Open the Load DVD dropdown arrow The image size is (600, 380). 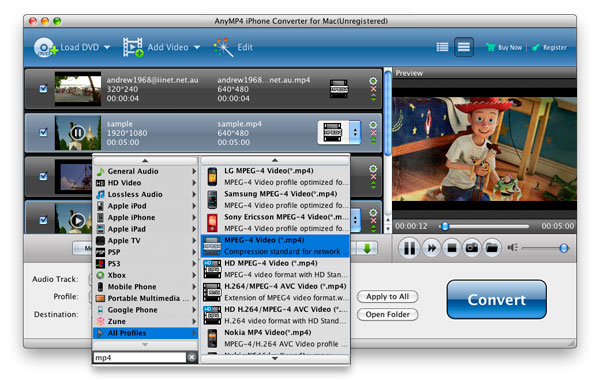pyautogui.click(x=107, y=47)
